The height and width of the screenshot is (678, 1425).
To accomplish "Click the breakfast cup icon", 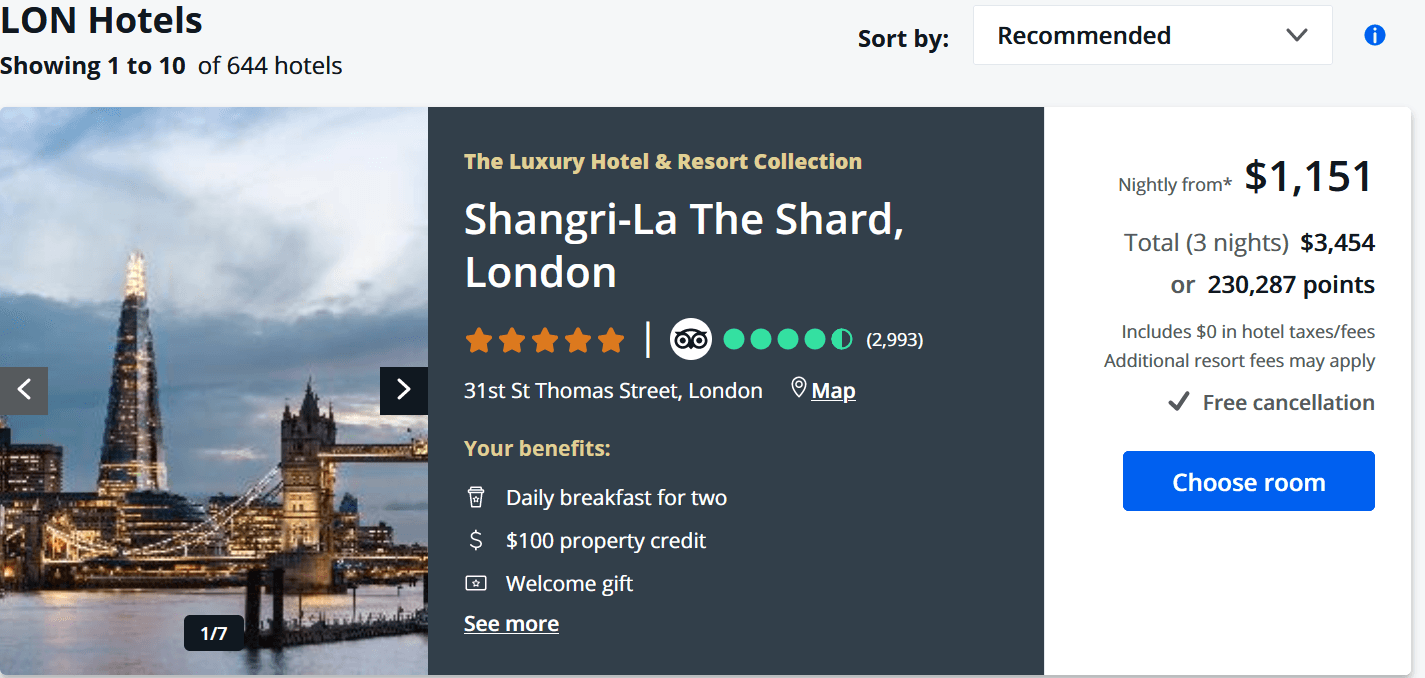I will click(x=476, y=497).
